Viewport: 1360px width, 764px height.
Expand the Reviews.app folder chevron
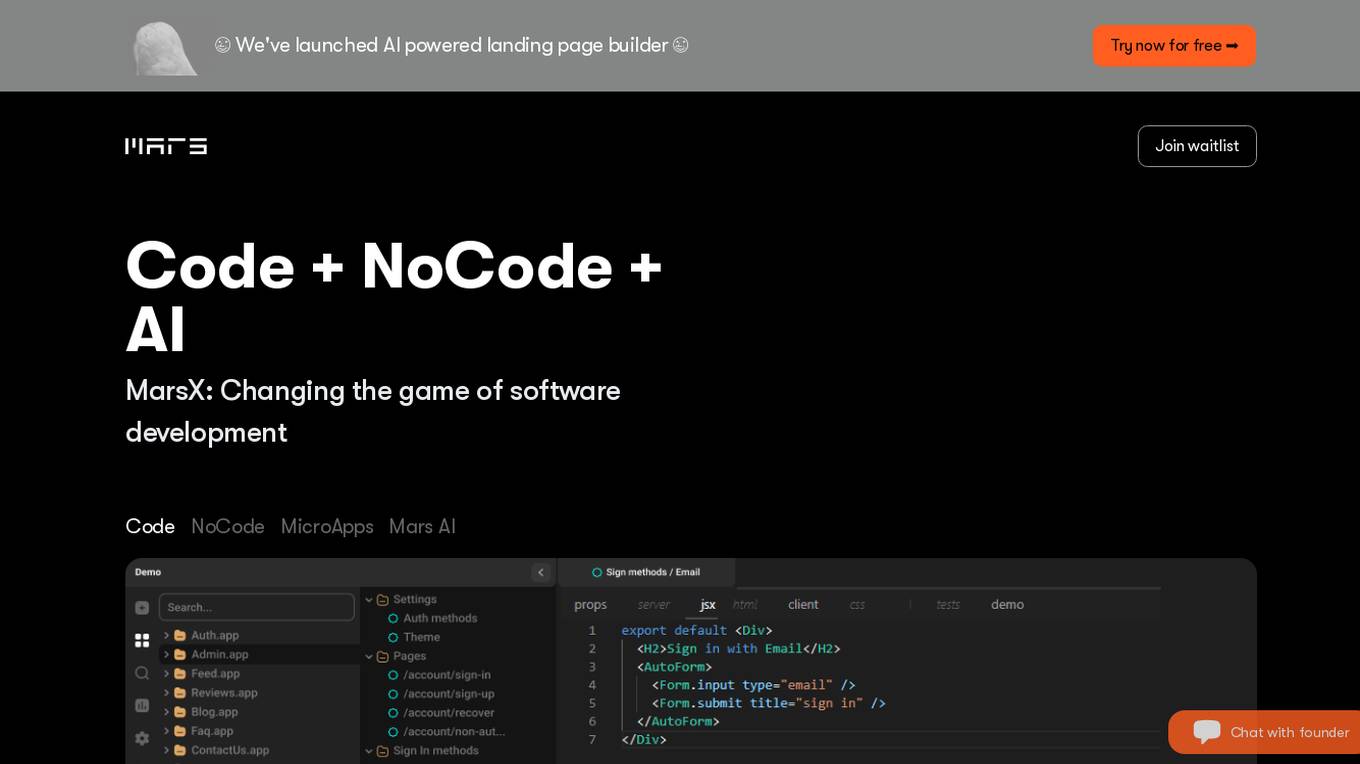point(167,693)
